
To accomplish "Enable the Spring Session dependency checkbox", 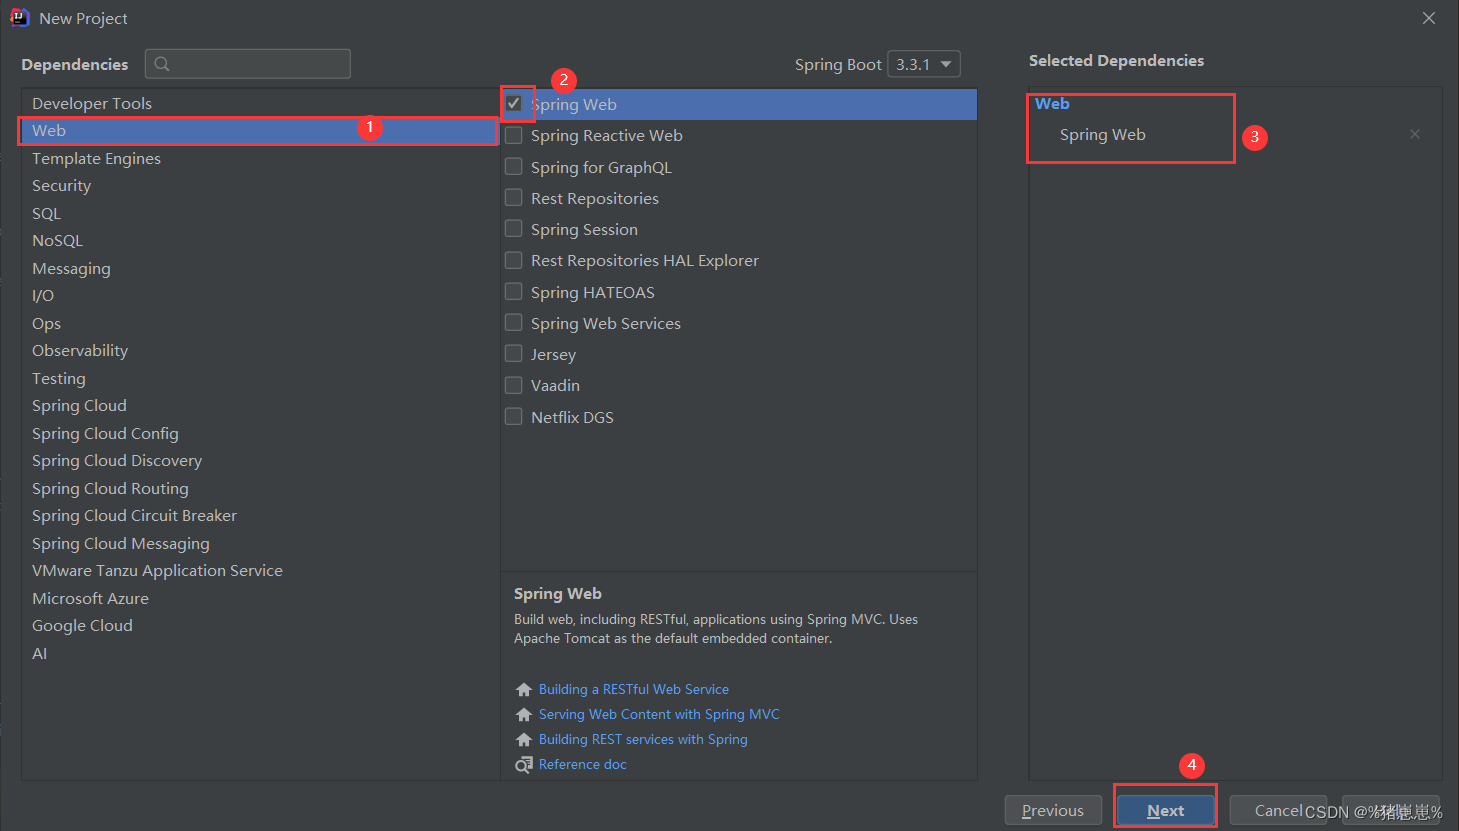I will point(514,228).
